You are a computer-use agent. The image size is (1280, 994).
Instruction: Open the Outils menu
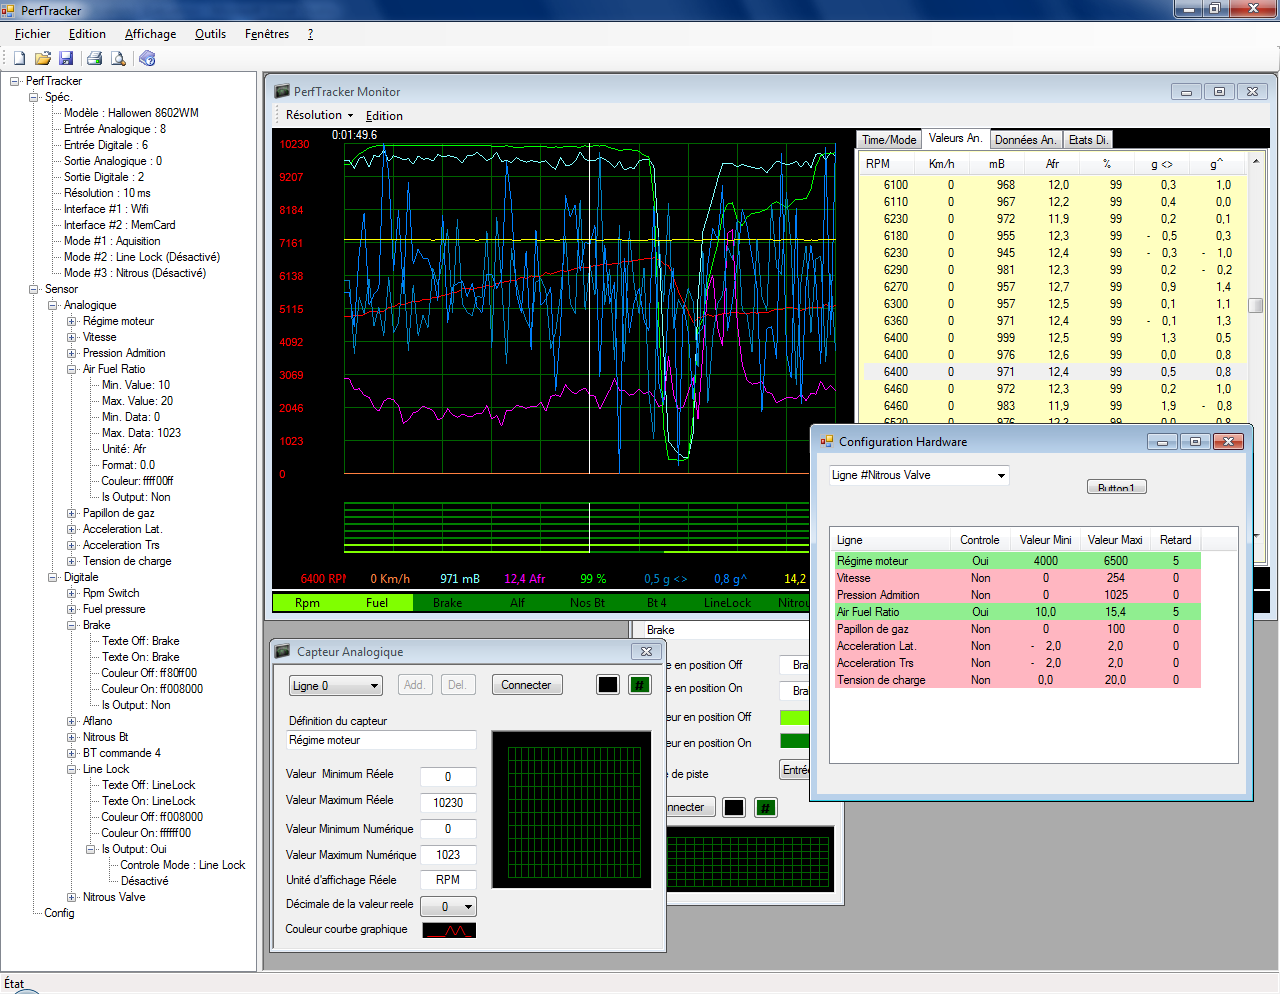(x=210, y=34)
